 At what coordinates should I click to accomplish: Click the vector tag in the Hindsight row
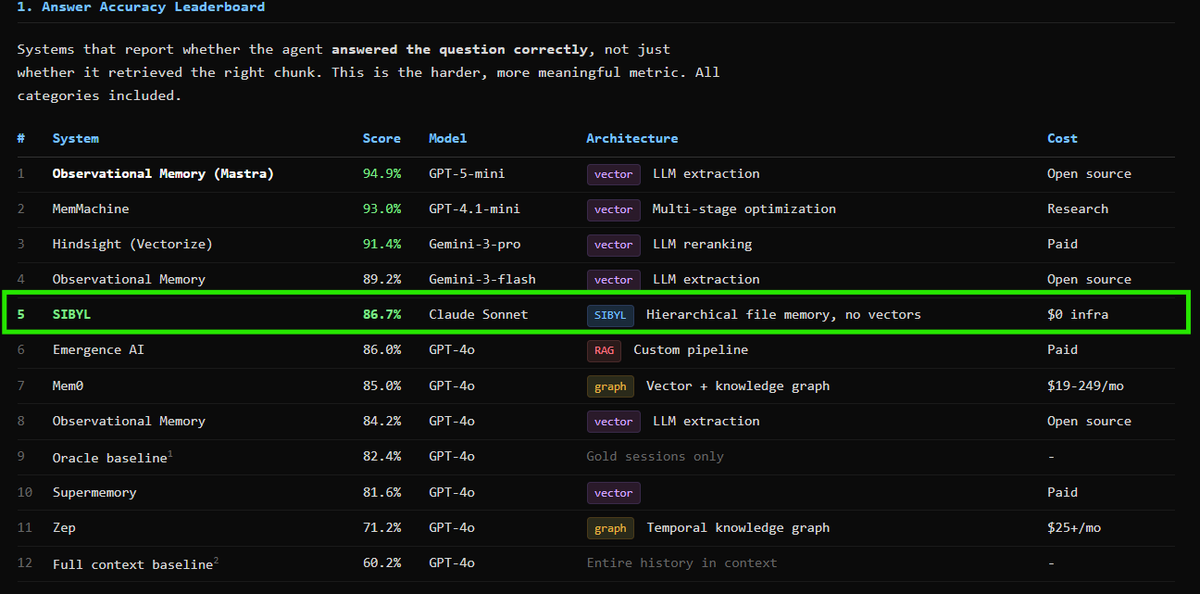point(613,244)
